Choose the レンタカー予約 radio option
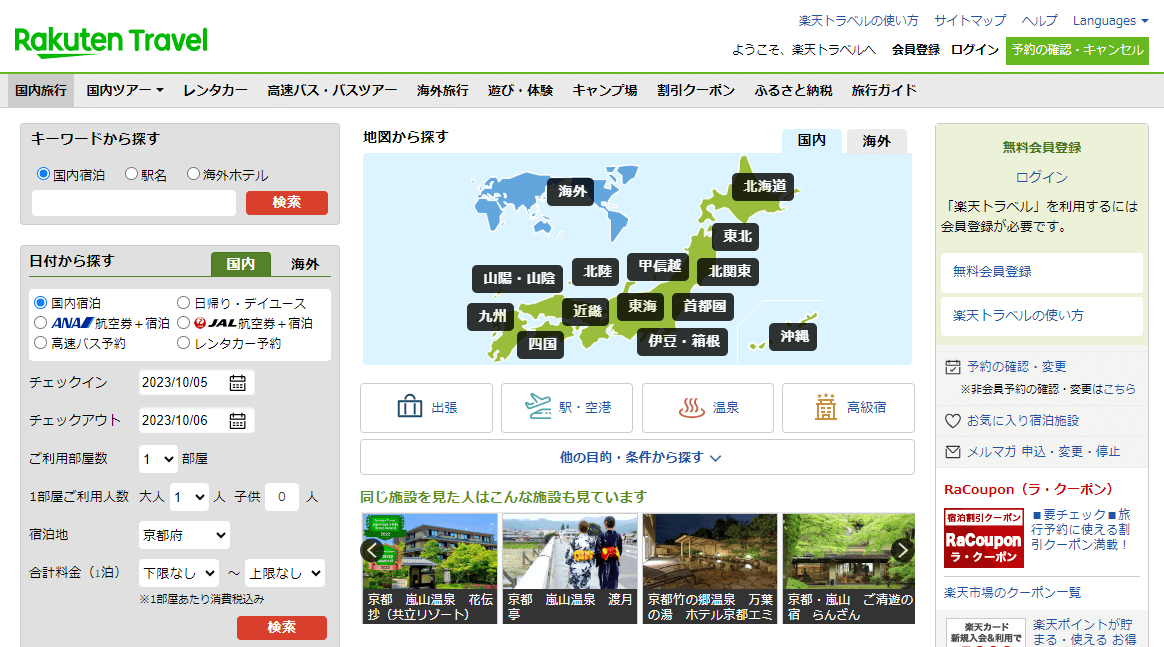Viewport: 1164px width, 647px height. coord(183,343)
